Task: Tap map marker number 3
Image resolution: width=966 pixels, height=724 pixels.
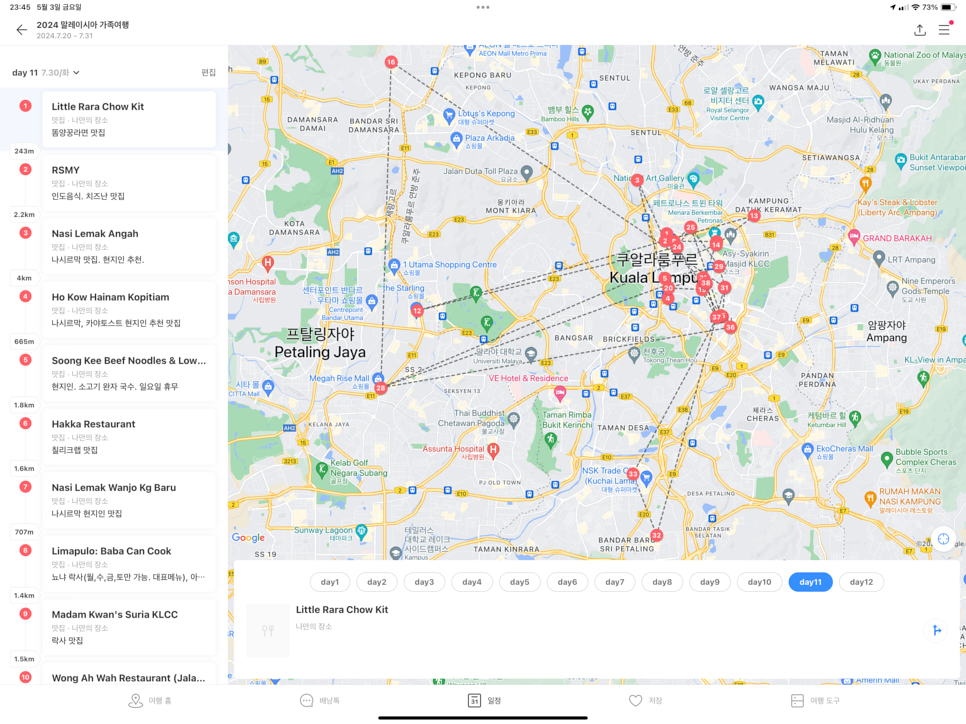Action: pyautogui.click(x=637, y=180)
